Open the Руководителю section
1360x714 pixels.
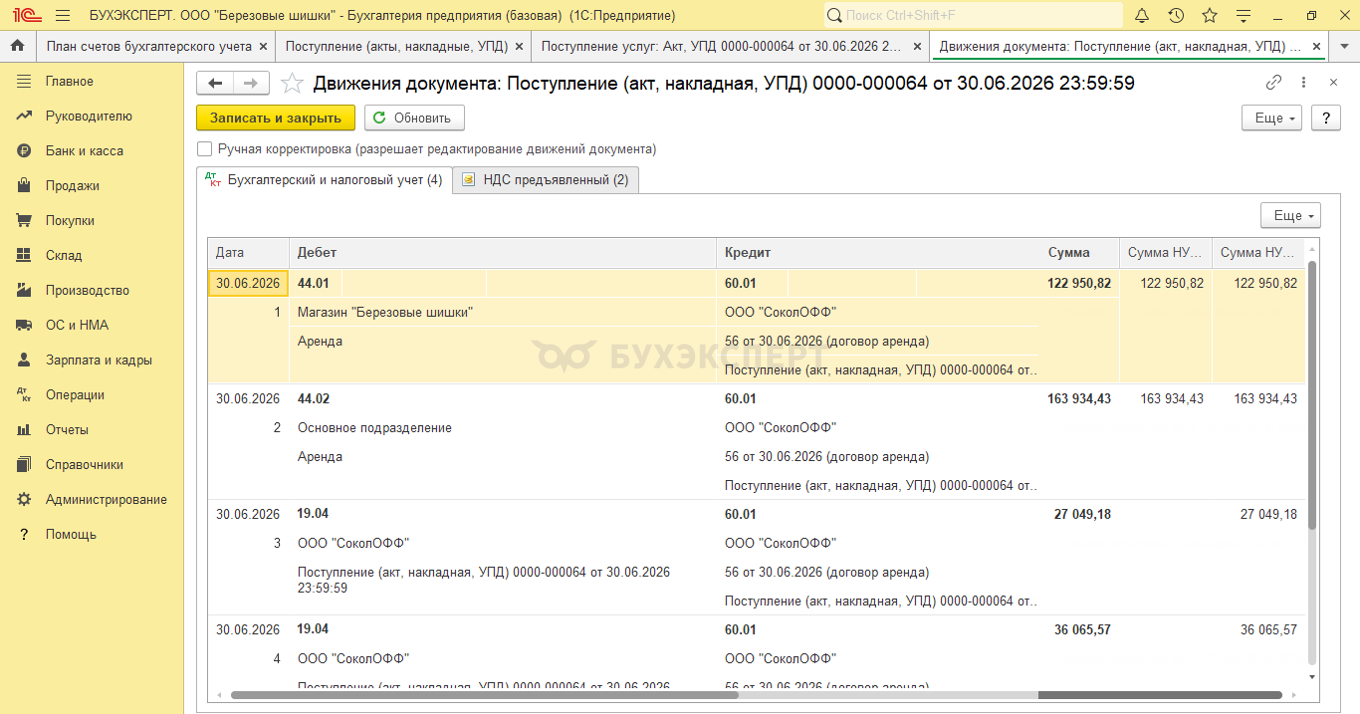tap(92, 116)
